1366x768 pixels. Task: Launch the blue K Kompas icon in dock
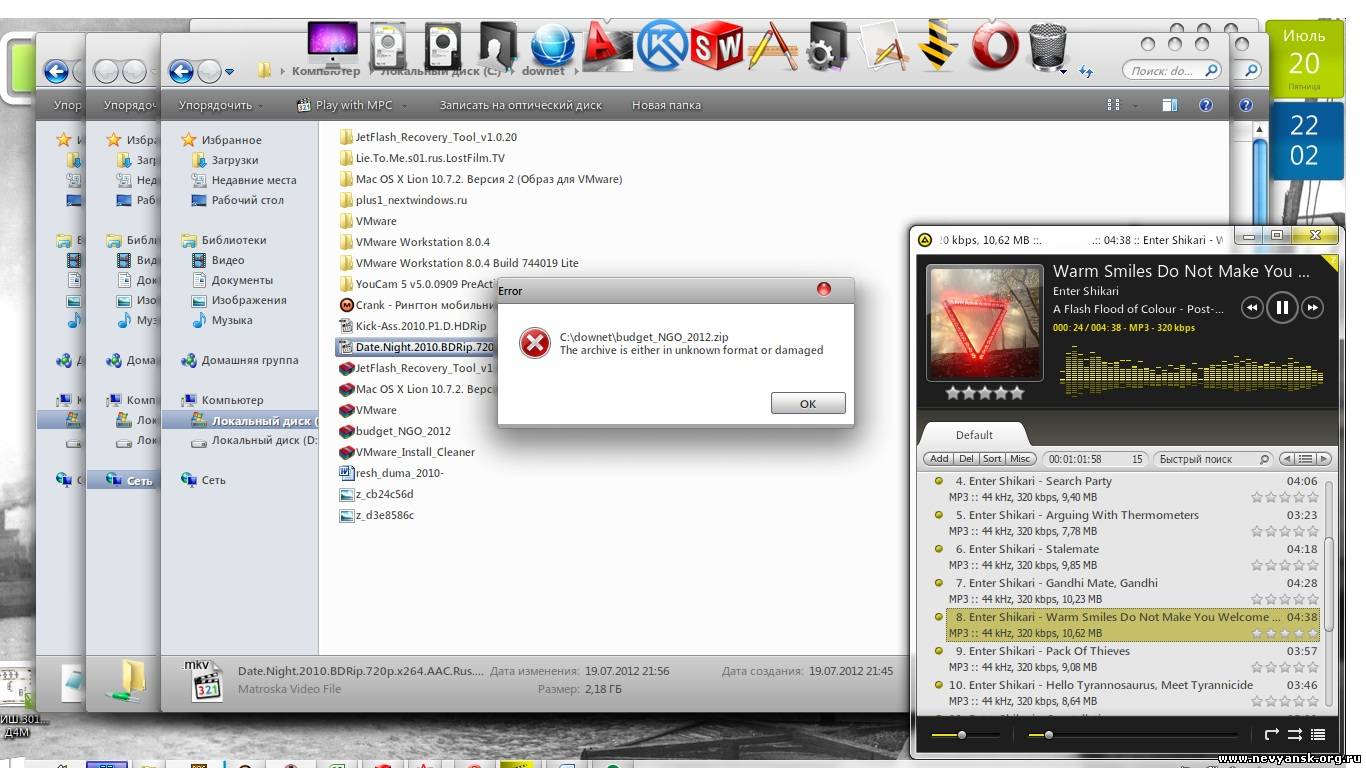662,45
